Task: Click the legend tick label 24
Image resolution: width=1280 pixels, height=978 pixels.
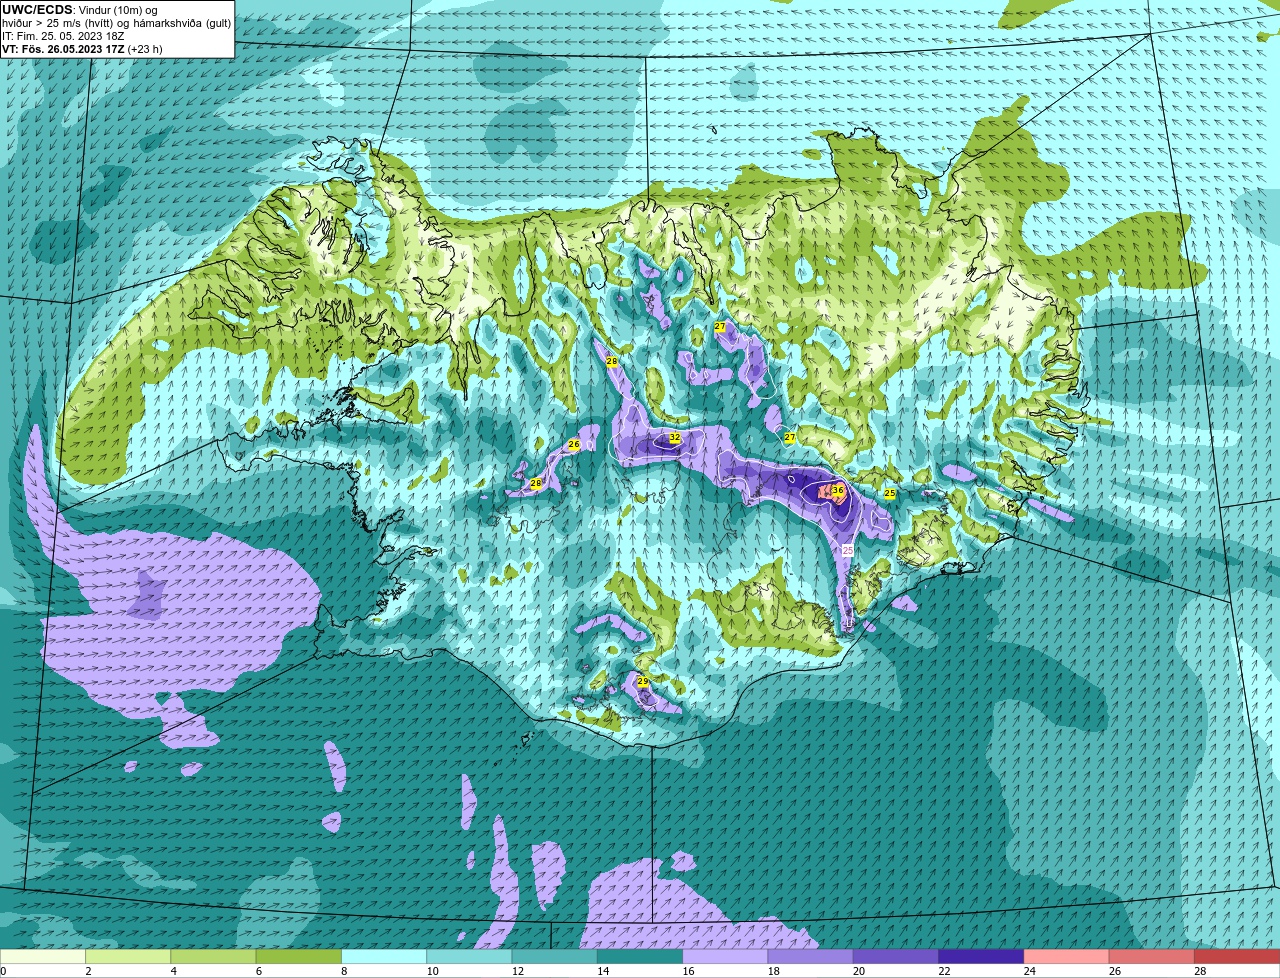Action: tap(1029, 971)
